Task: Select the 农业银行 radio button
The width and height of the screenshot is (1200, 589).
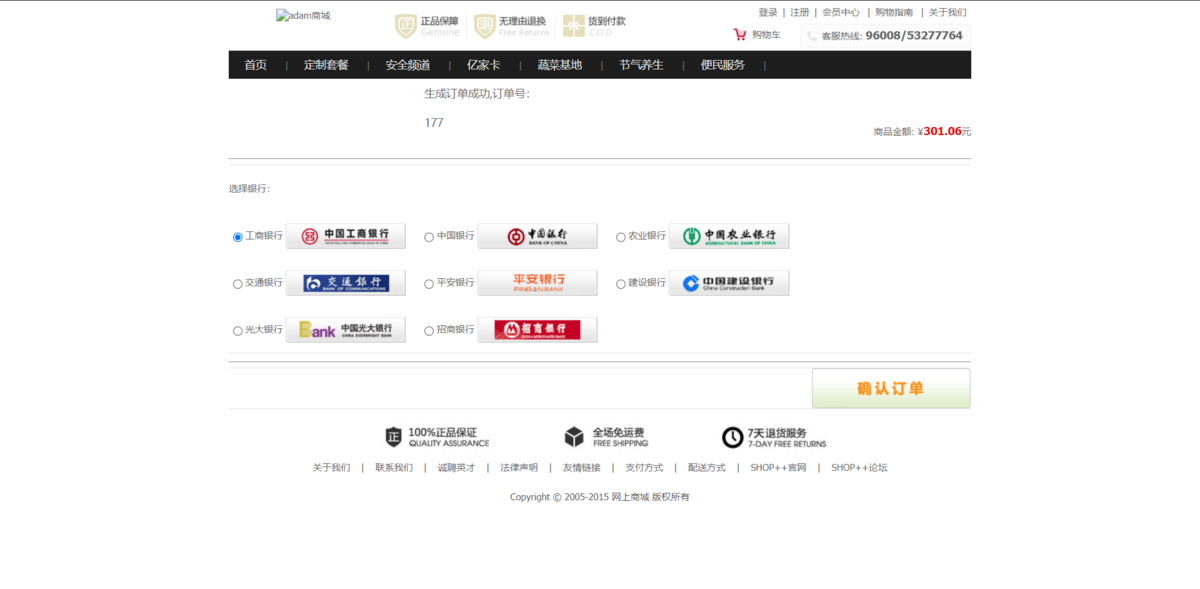Action: (621, 237)
